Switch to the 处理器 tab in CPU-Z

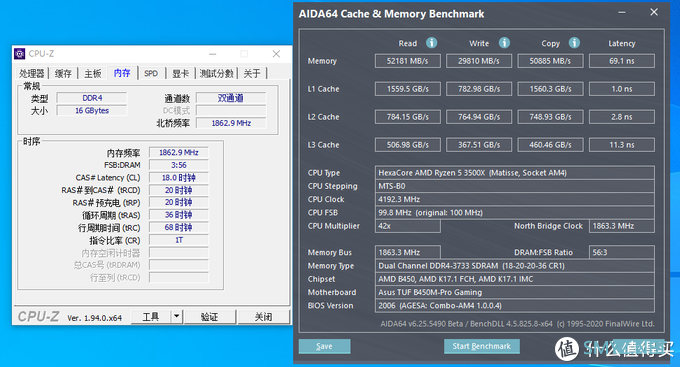point(32,73)
